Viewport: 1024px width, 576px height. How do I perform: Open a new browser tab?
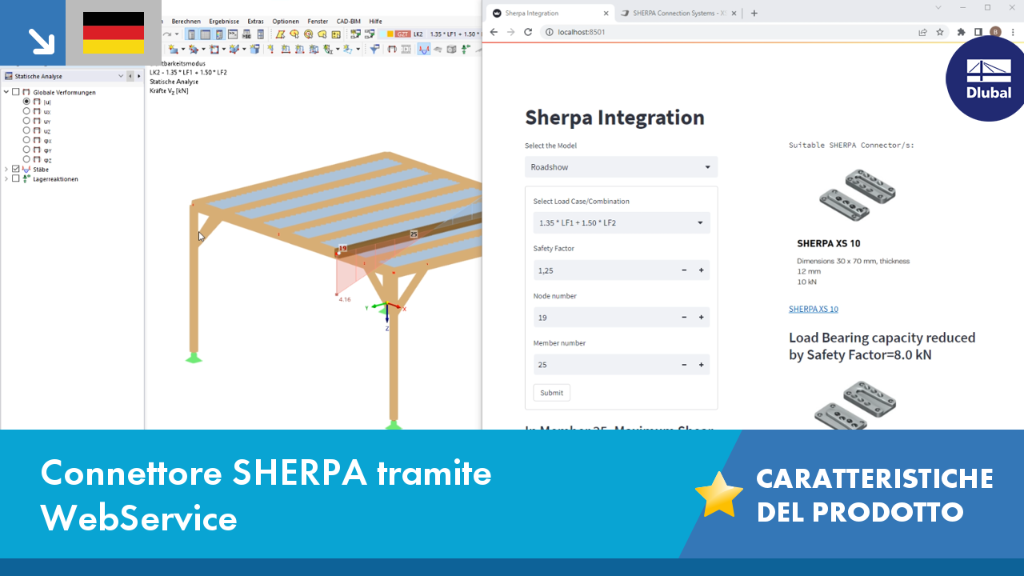click(754, 13)
